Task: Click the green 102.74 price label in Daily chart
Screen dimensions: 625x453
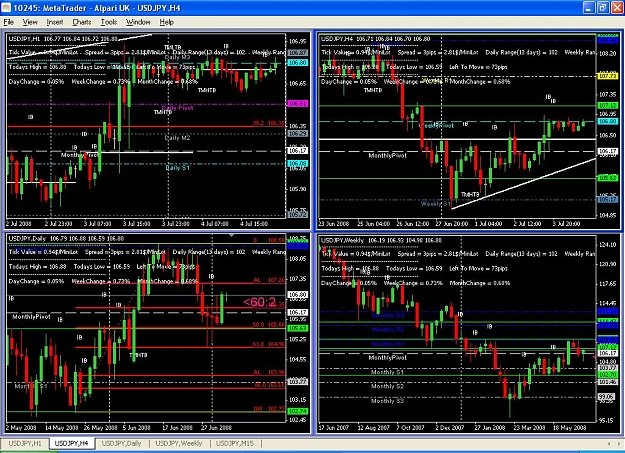Action: [x=297, y=411]
